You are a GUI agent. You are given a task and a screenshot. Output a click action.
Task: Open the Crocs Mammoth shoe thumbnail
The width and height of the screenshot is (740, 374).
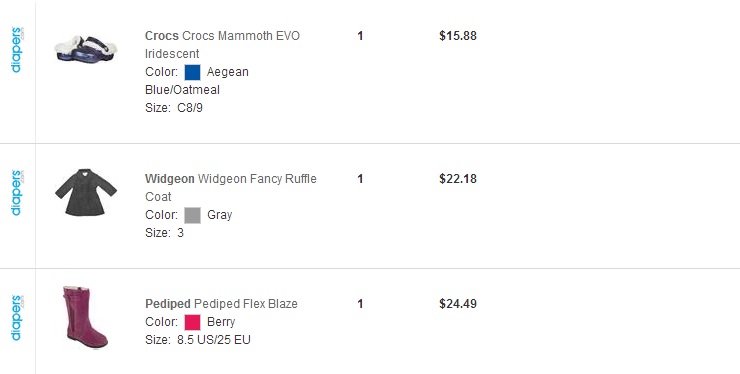(86, 49)
